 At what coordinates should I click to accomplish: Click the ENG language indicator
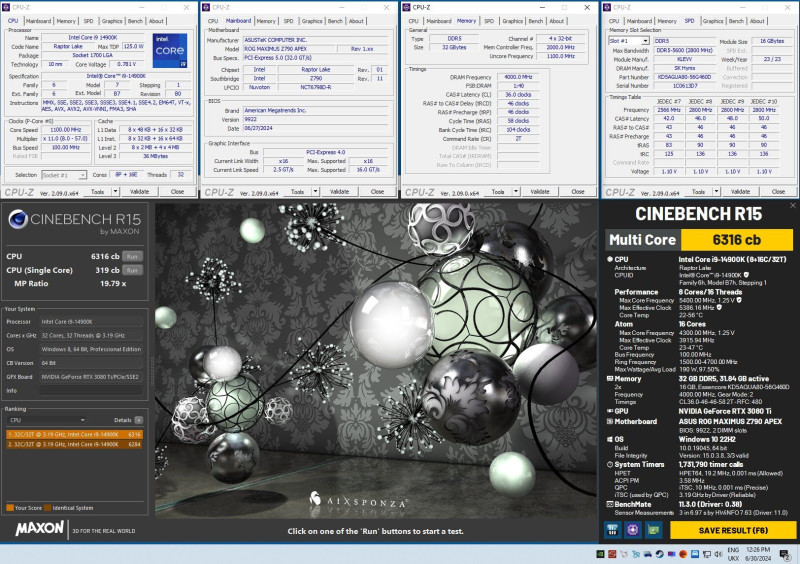(733, 550)
